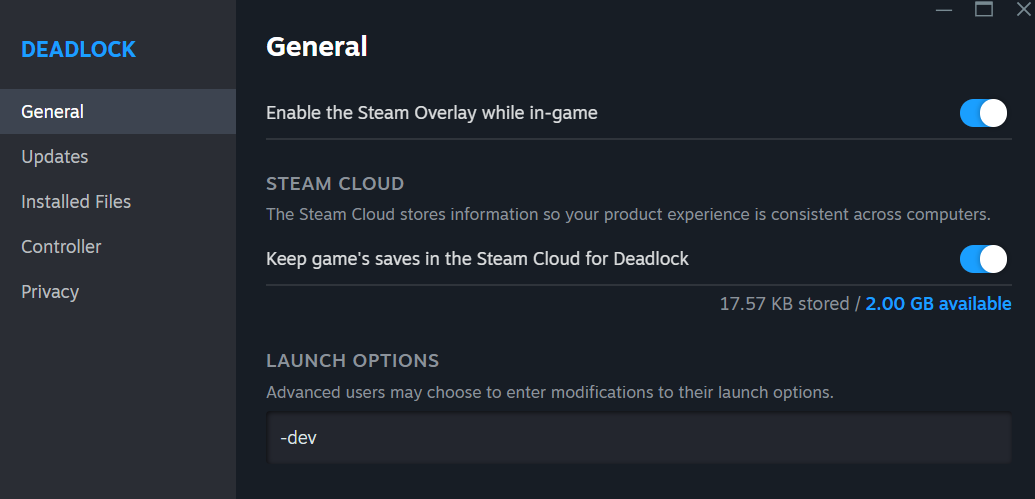The image size is (1035, 499).
Task: Click the Steam Cloud description text
Action: click(627, 214)
